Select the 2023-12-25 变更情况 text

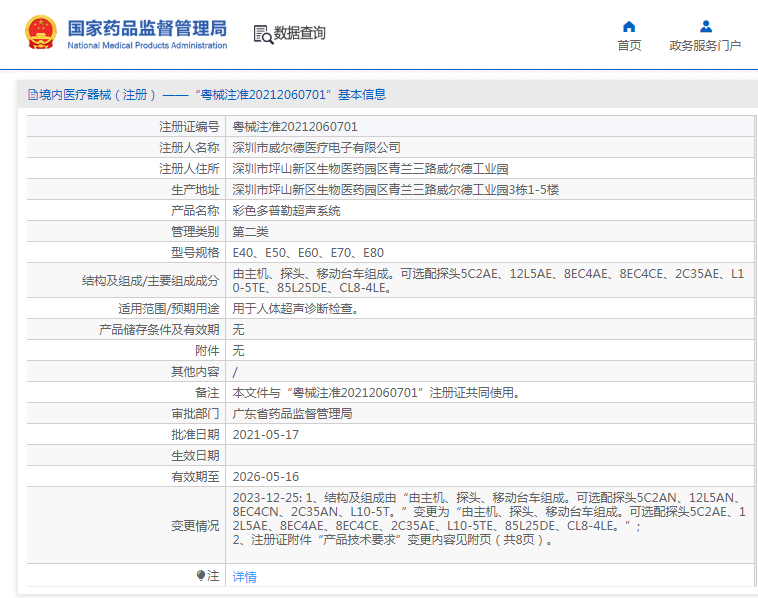click(489, 519)
